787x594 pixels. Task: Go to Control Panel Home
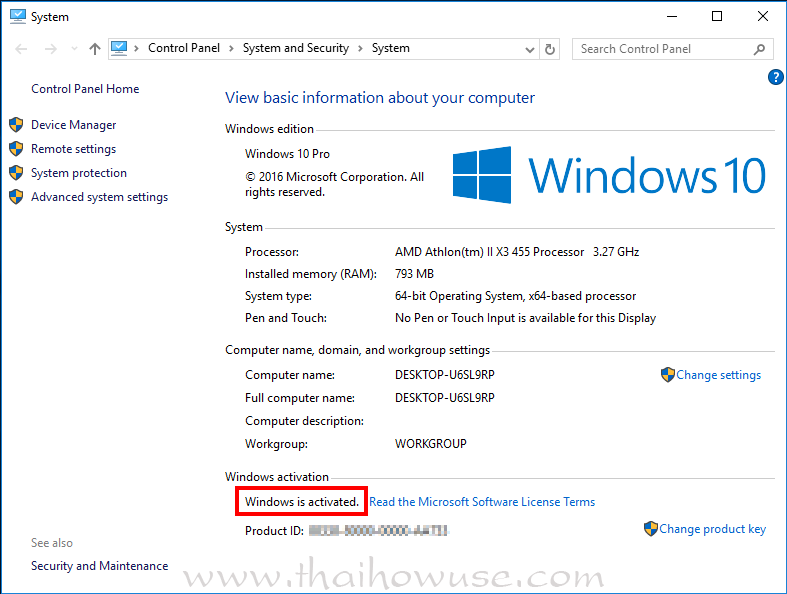[85, 89]
